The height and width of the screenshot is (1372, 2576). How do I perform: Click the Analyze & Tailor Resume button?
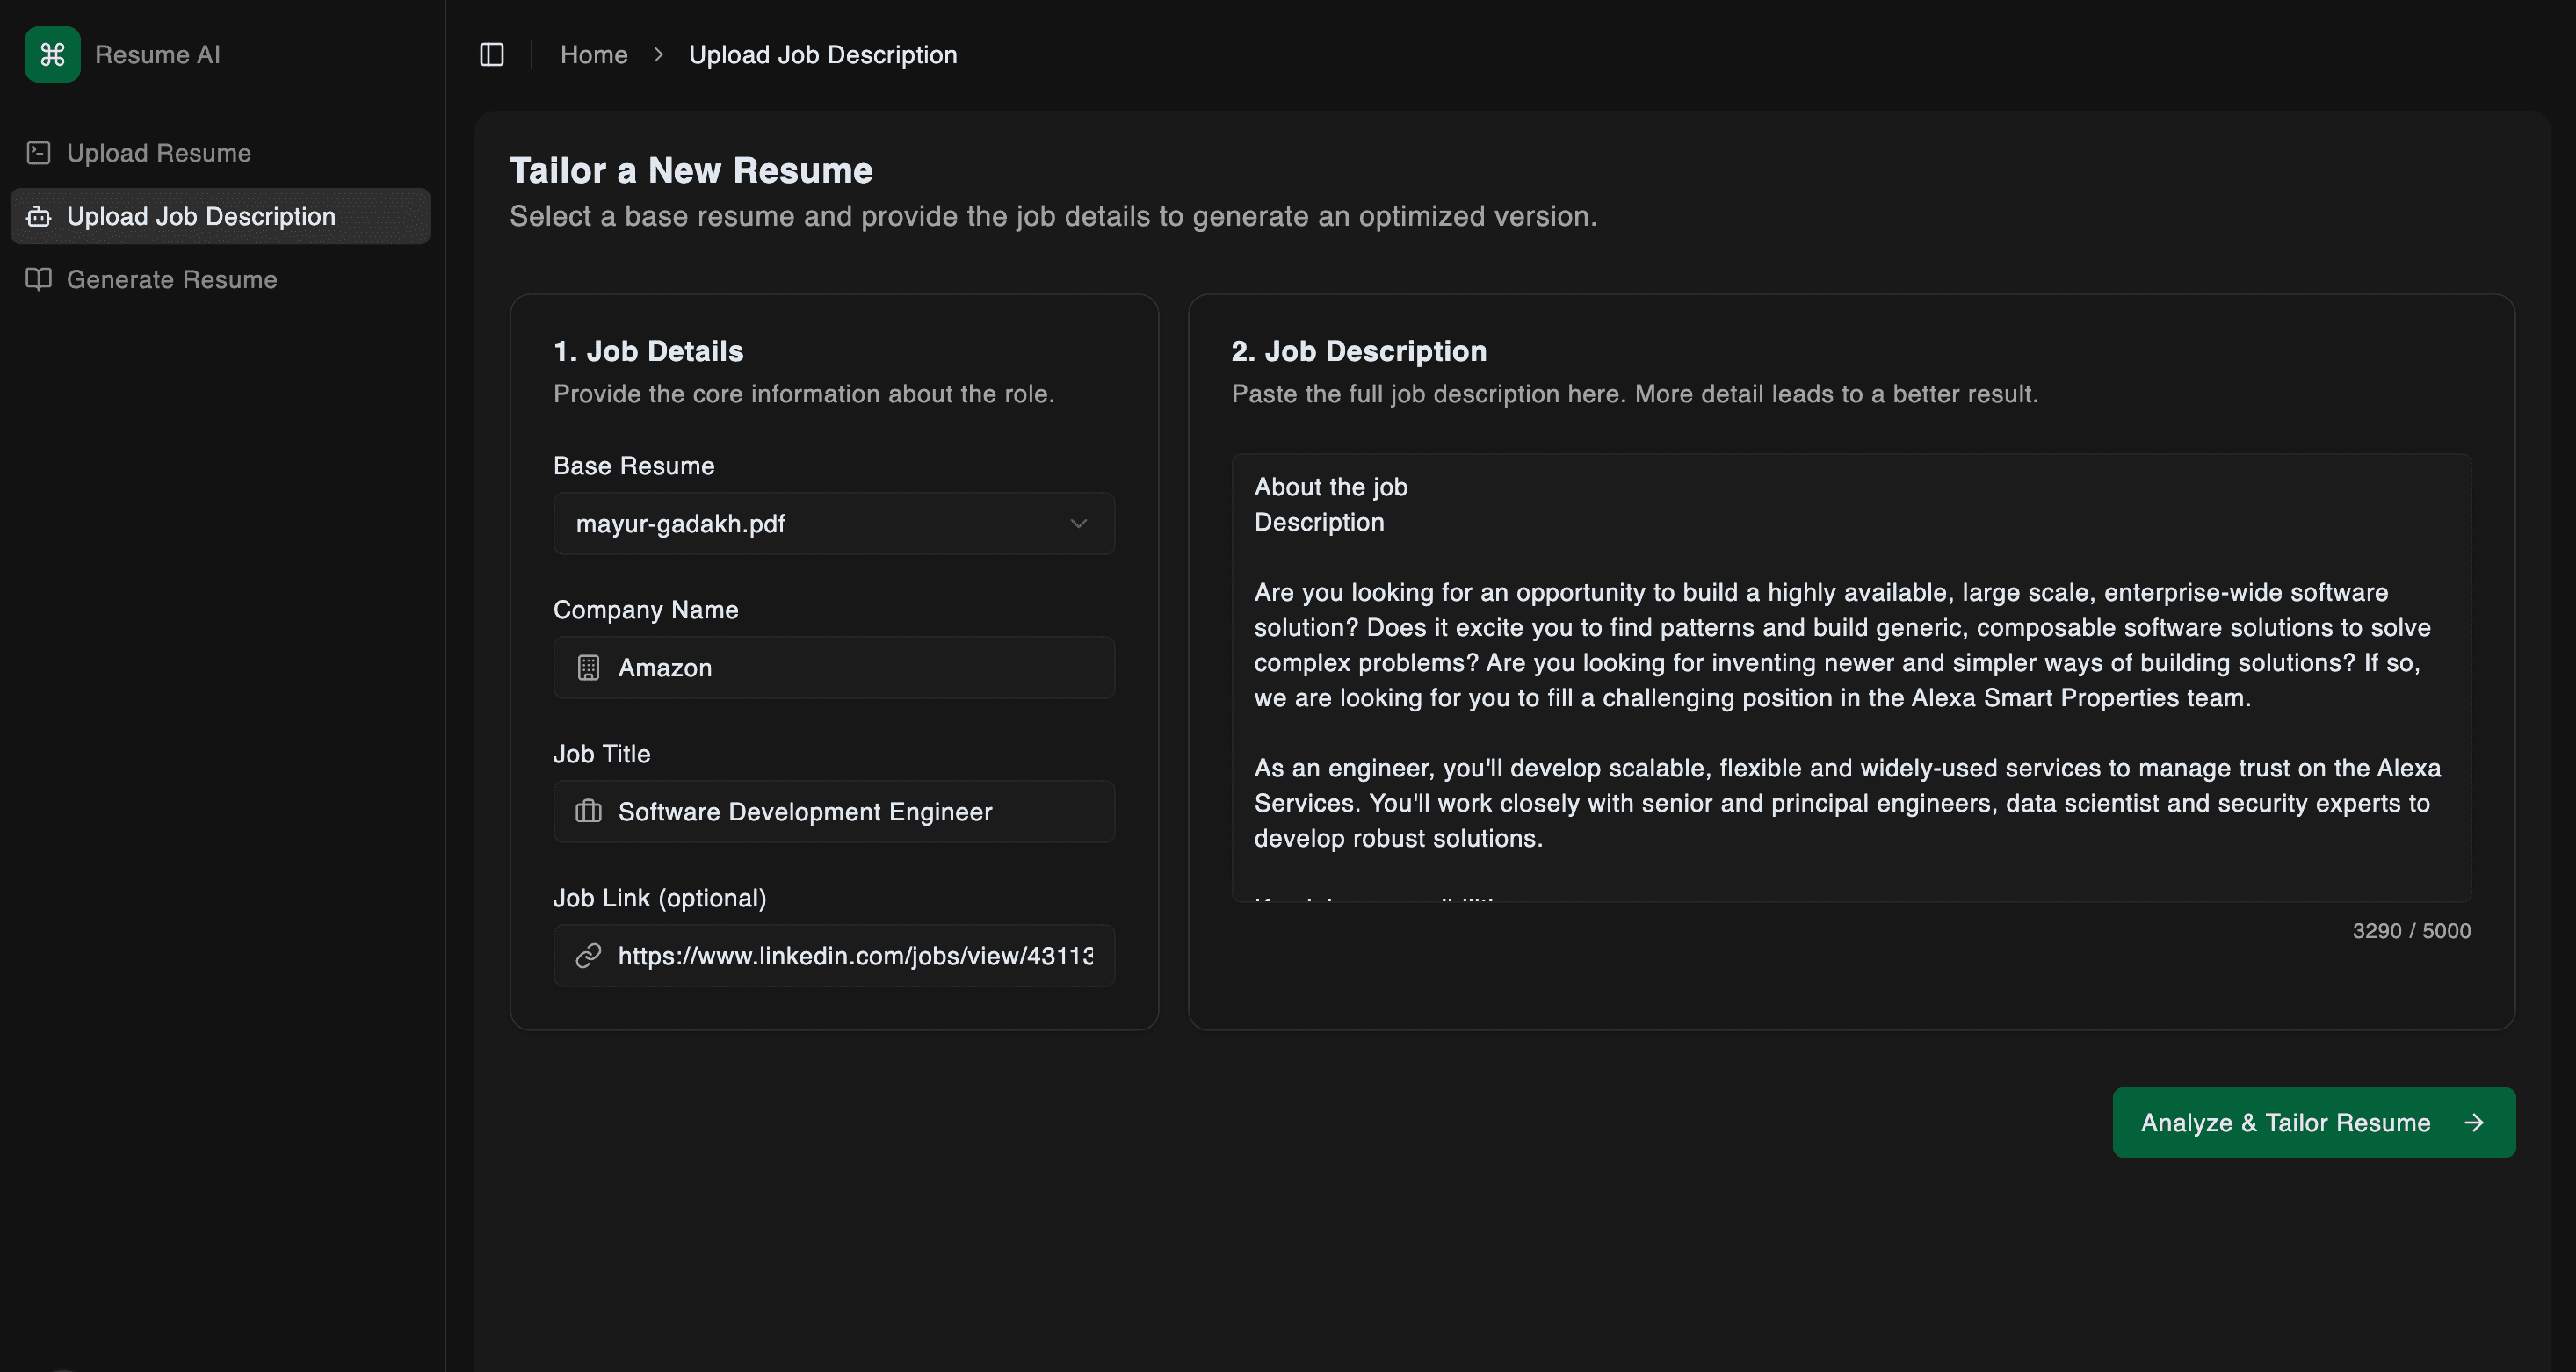[2313, 1122]
